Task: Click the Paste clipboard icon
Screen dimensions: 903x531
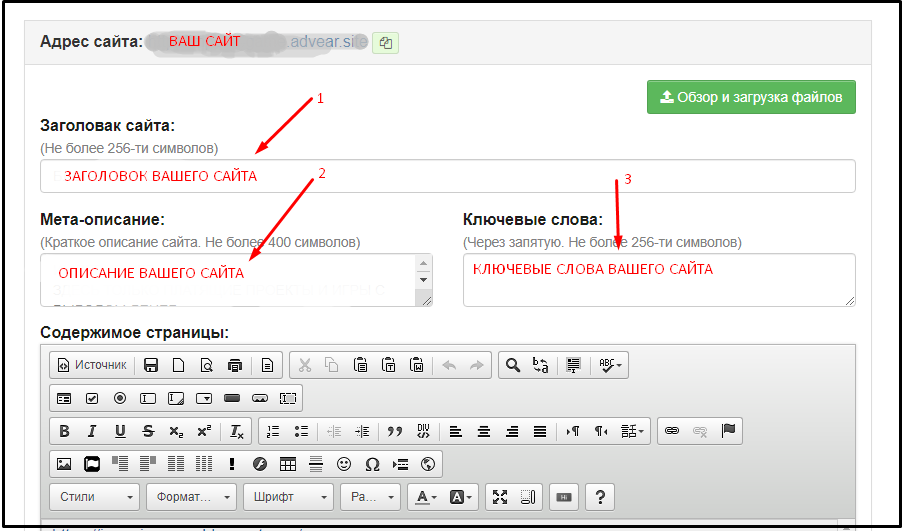Action: click(x=361, y=365)
